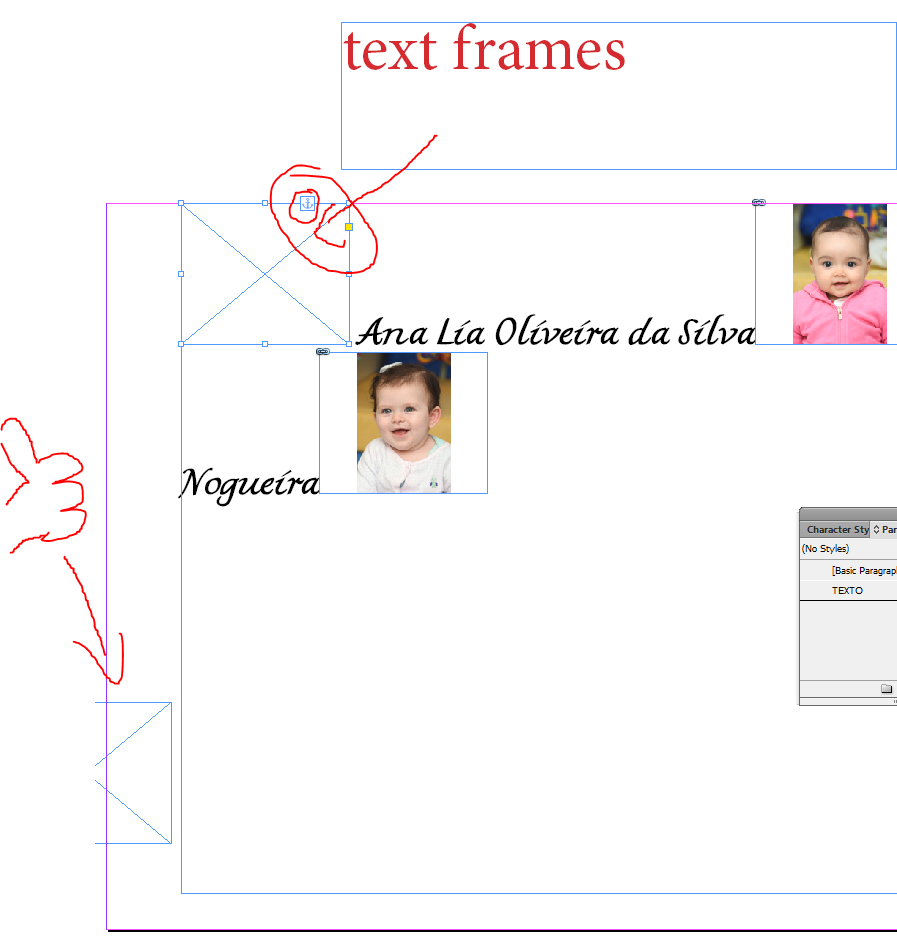Click the link badge above the pink-hoodie photo

click(758, 202)
